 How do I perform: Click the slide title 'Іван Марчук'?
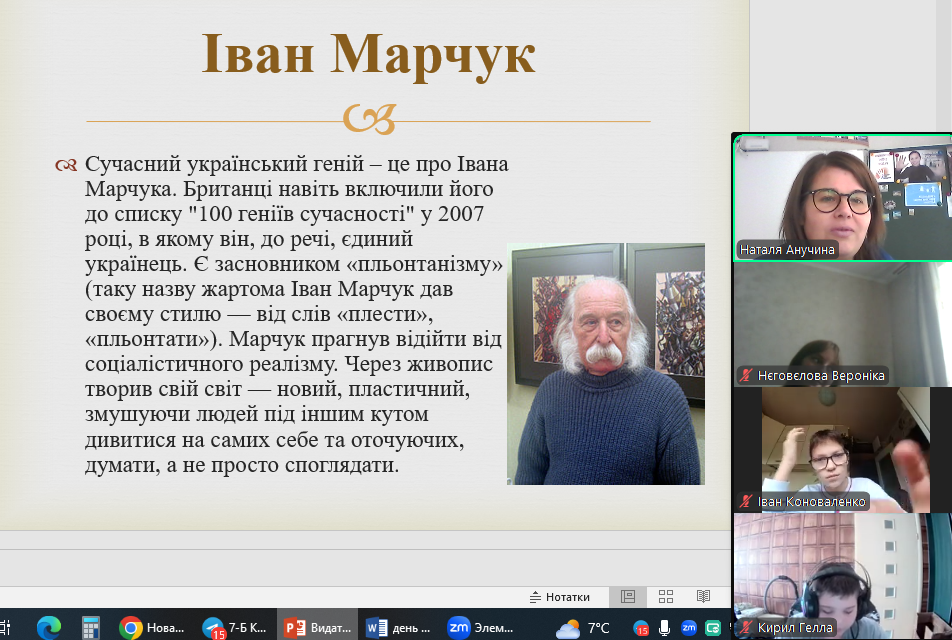[369, 55]
